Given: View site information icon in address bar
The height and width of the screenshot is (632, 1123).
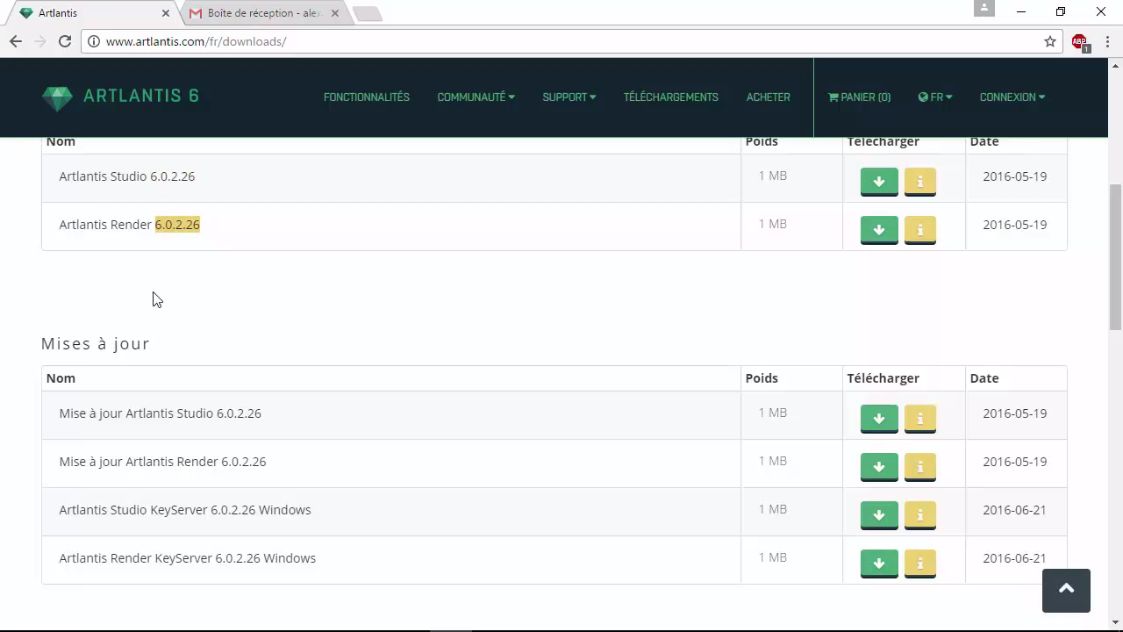Looking at the screenshot, I should tap(93, 42).
